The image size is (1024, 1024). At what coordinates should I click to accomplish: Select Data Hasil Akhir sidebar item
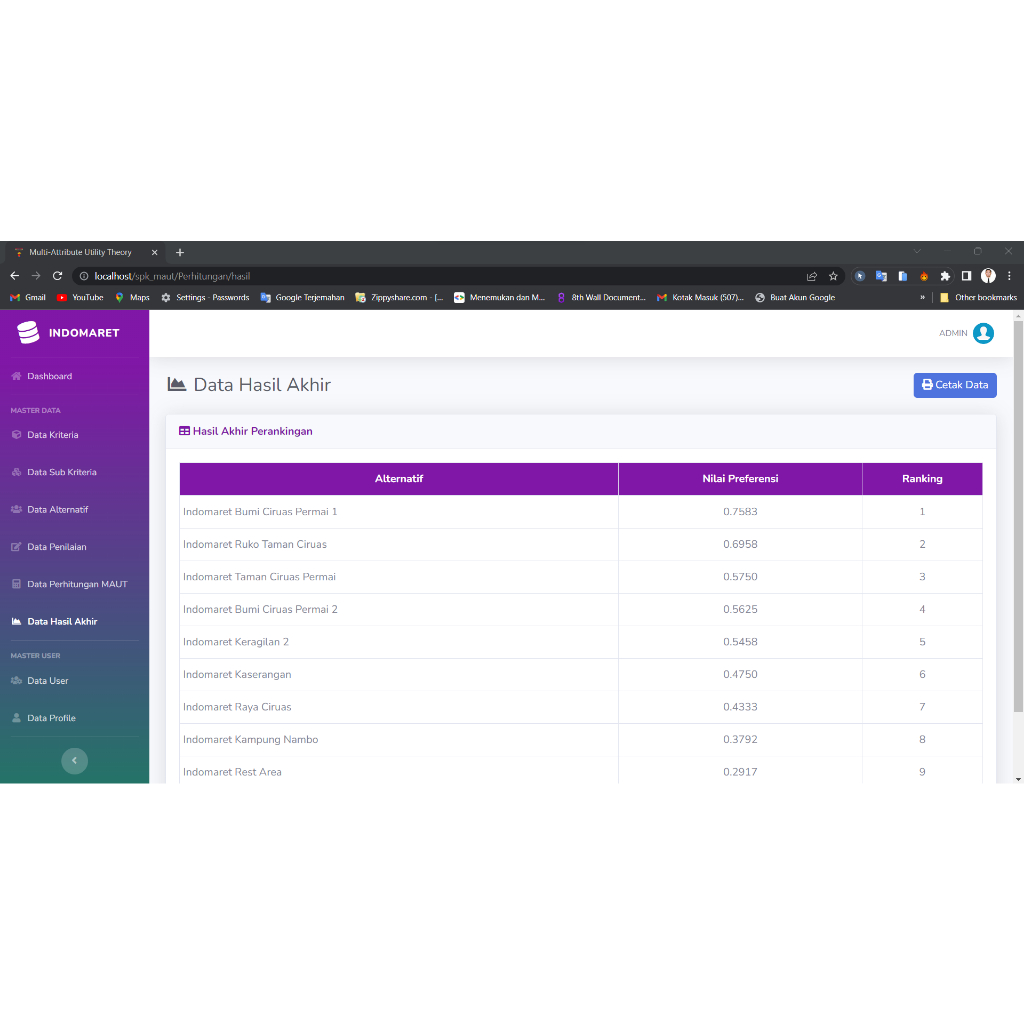(x=54, y=622)
